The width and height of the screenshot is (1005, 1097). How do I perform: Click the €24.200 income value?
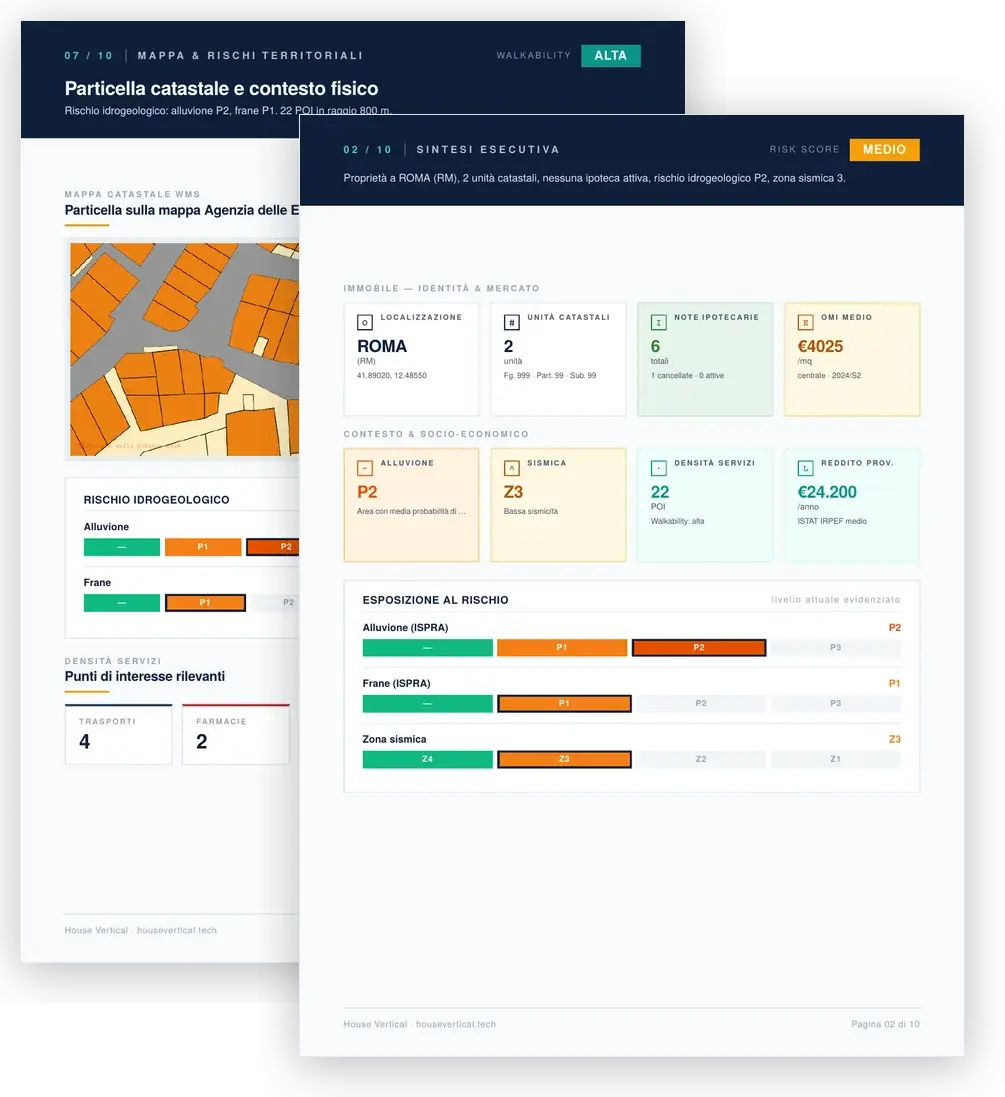[827, 492]
